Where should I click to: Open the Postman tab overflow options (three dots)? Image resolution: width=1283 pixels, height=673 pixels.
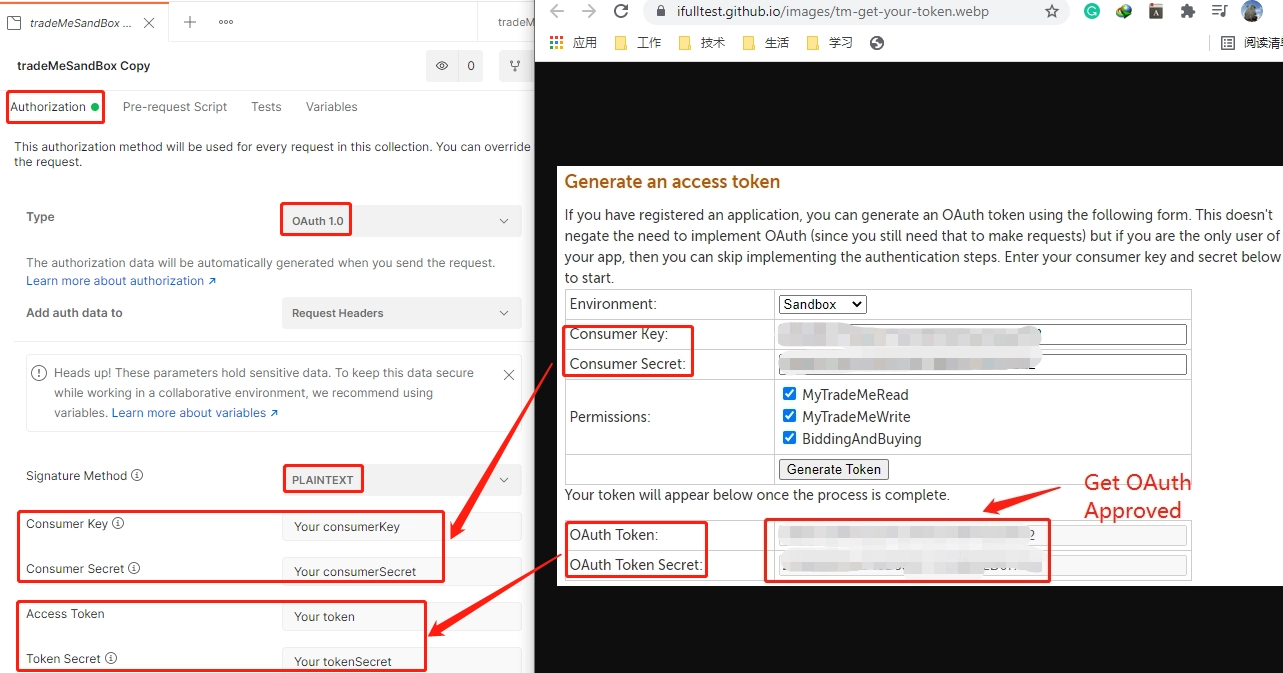point(226,22)
